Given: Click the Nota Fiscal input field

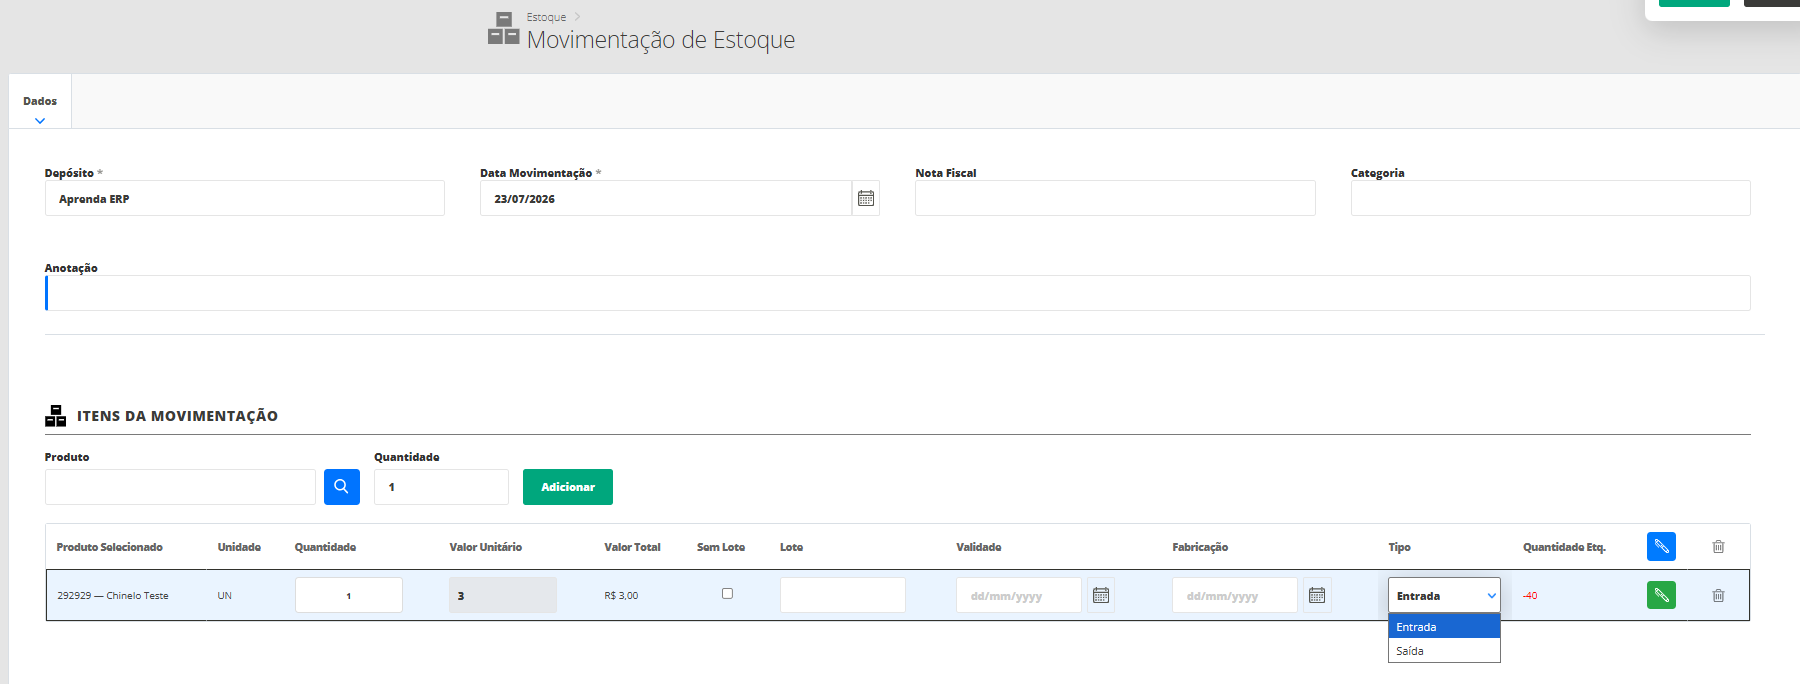Looking at the screenshot, I should (1115, 198).
